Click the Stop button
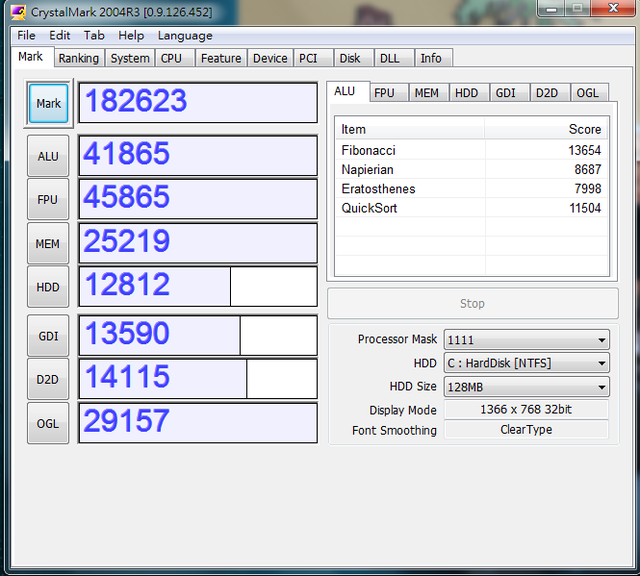Screen dimensions: 640x576 (473, 303)
